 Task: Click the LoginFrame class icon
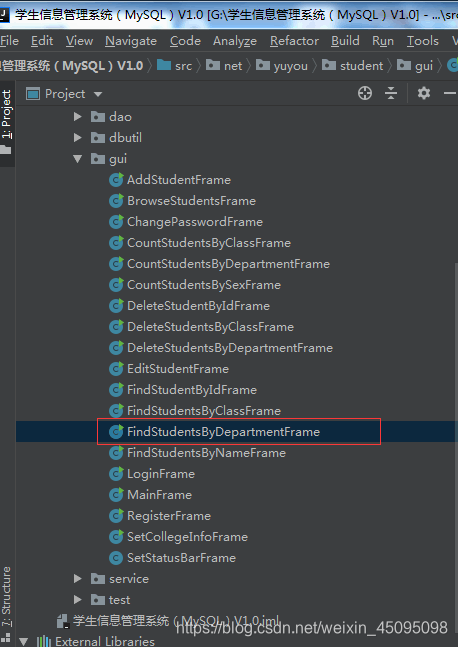116,474
